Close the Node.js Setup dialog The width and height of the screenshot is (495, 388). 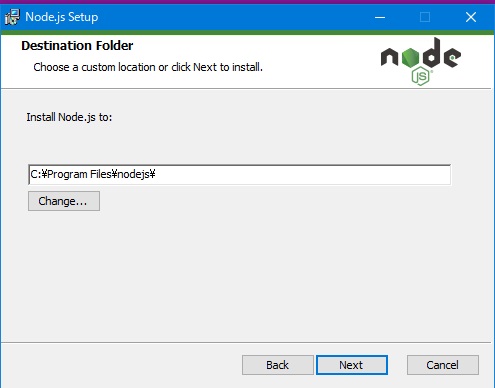[x=471, y=17]
